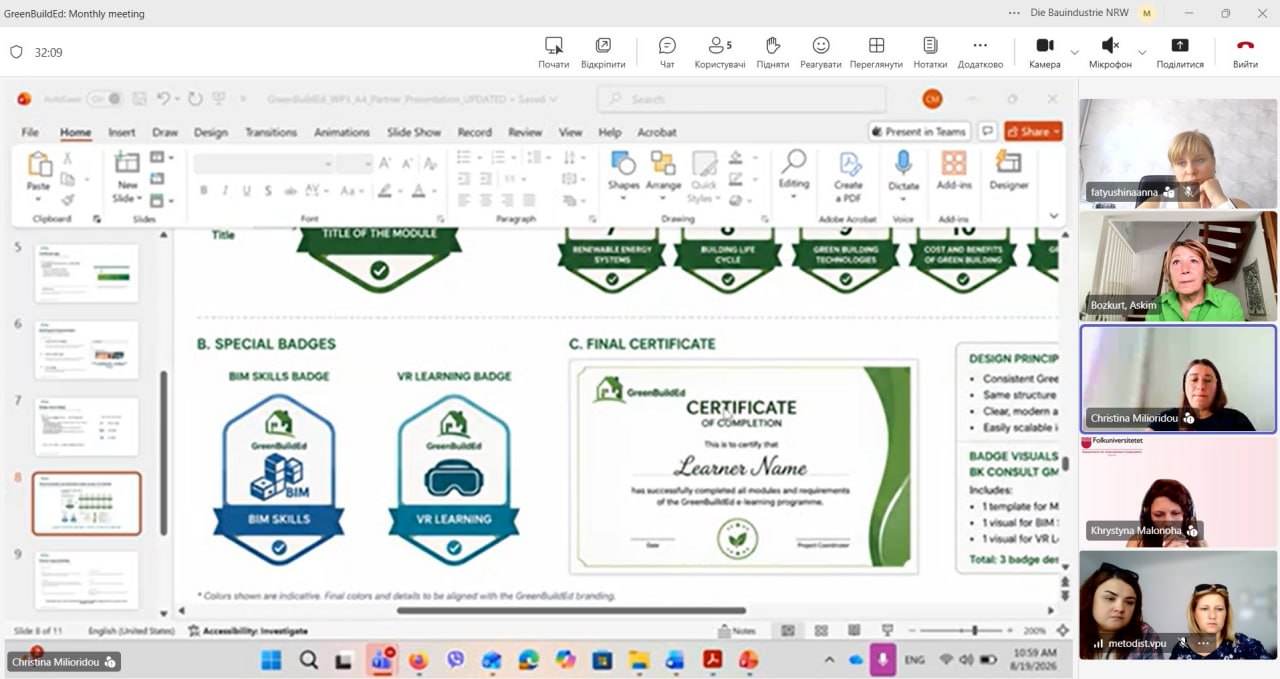Open the Arrange menu icon

click(x=663, y=164)
